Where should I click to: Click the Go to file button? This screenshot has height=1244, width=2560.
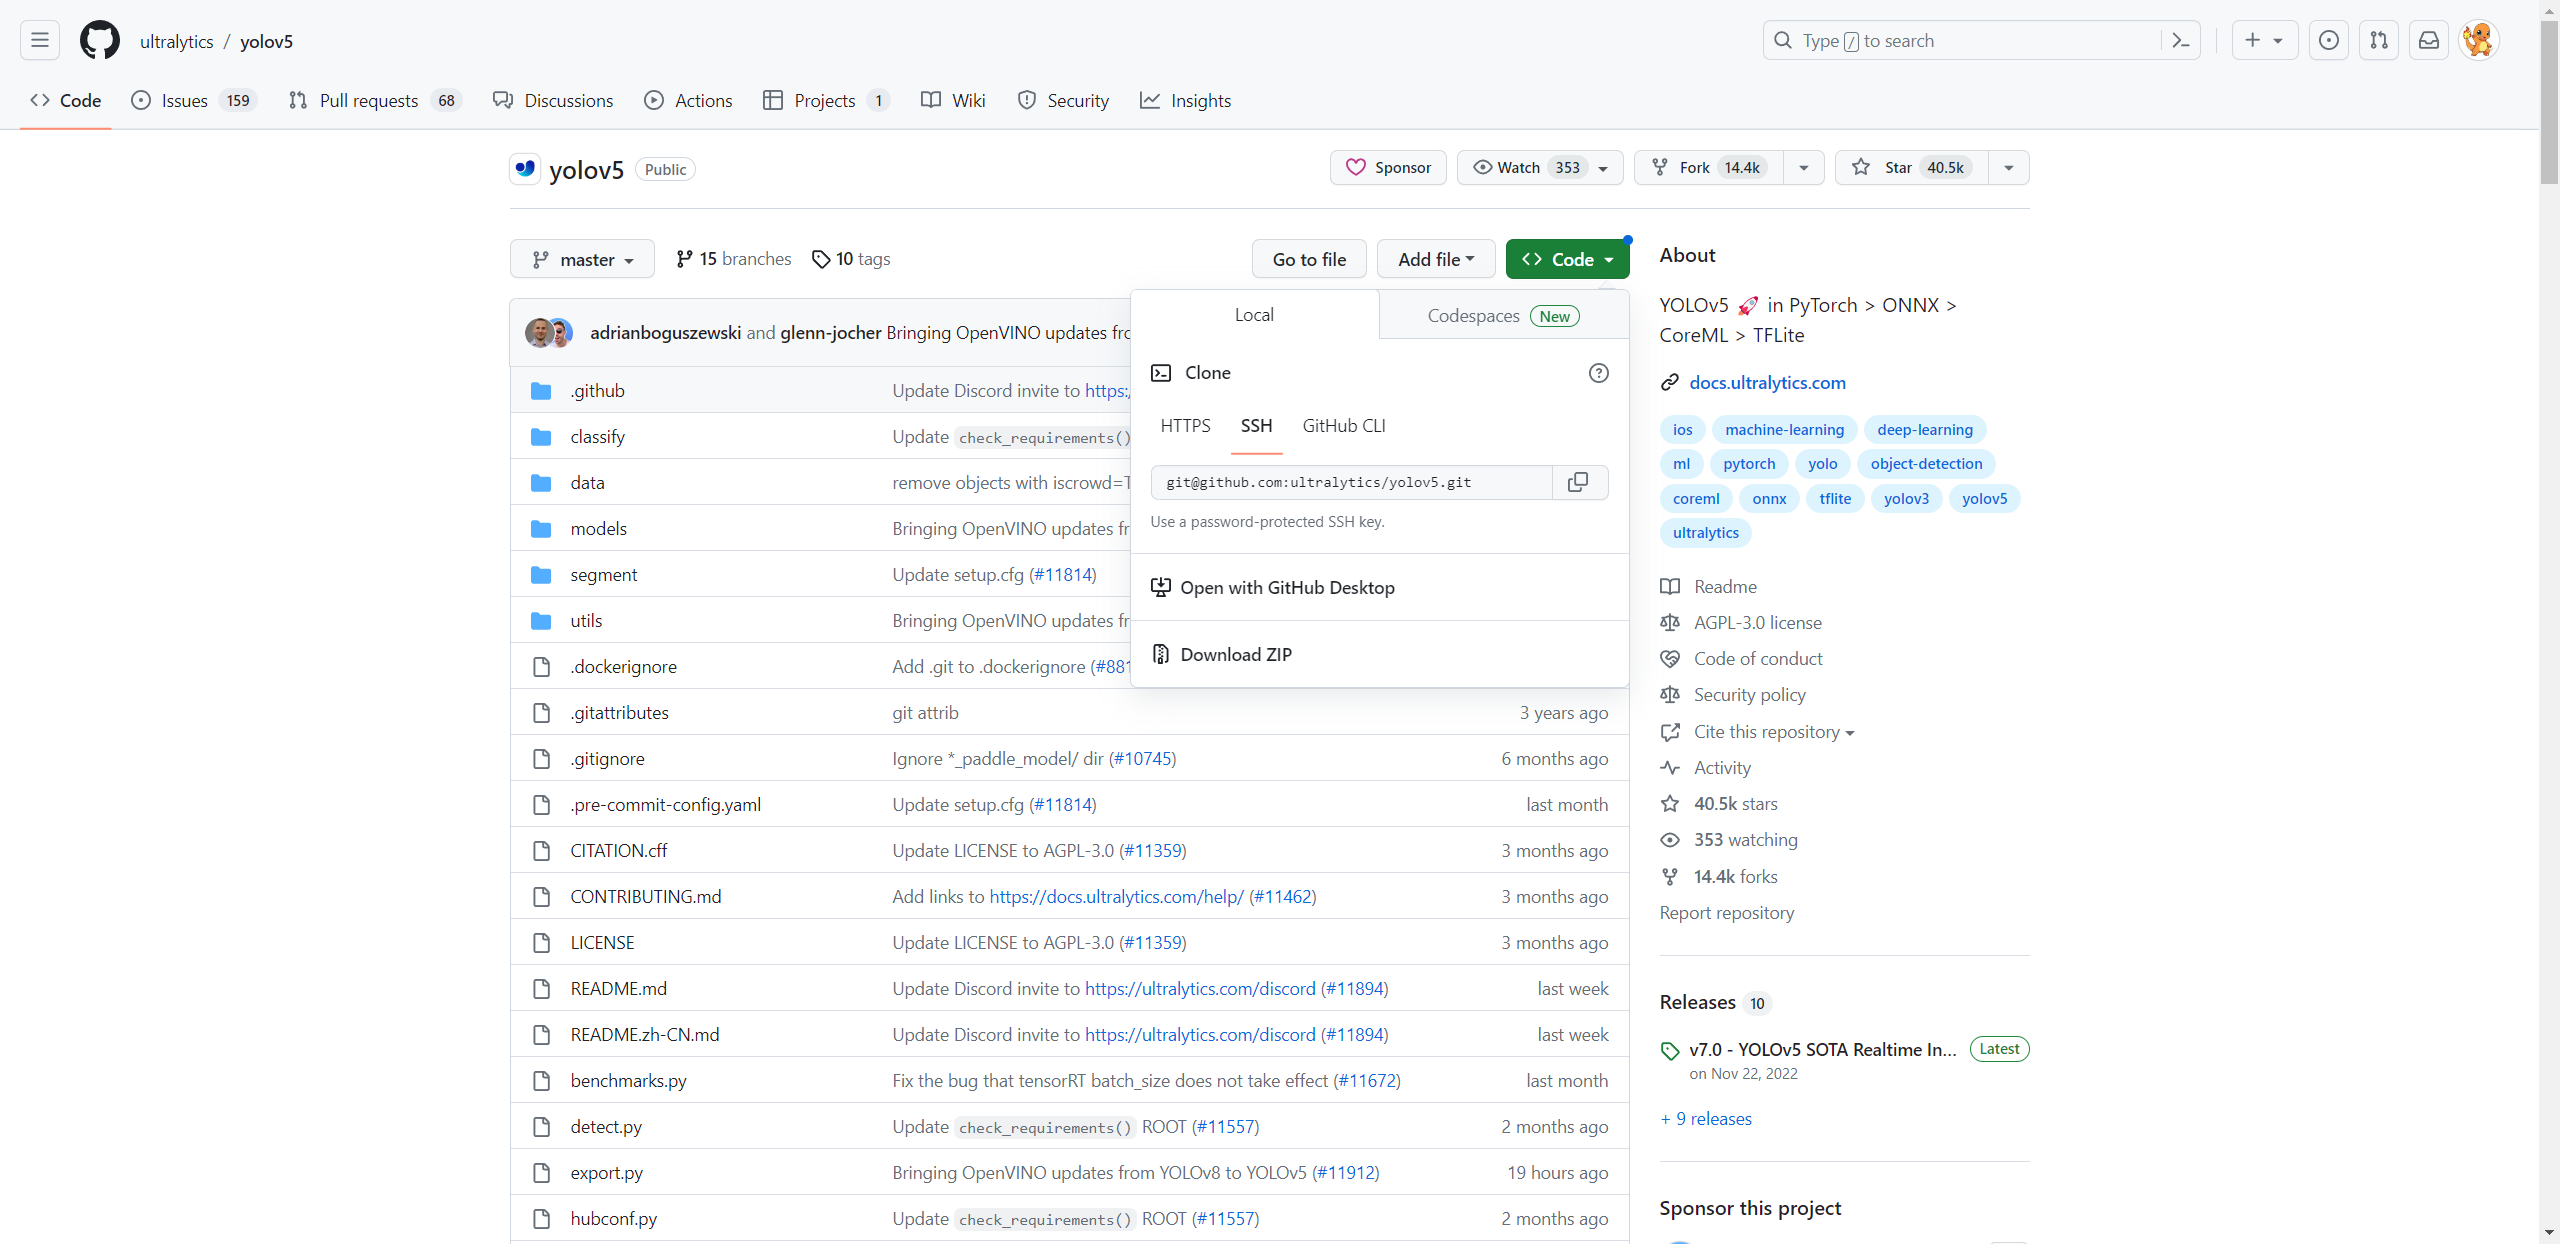coord(1309,260)
